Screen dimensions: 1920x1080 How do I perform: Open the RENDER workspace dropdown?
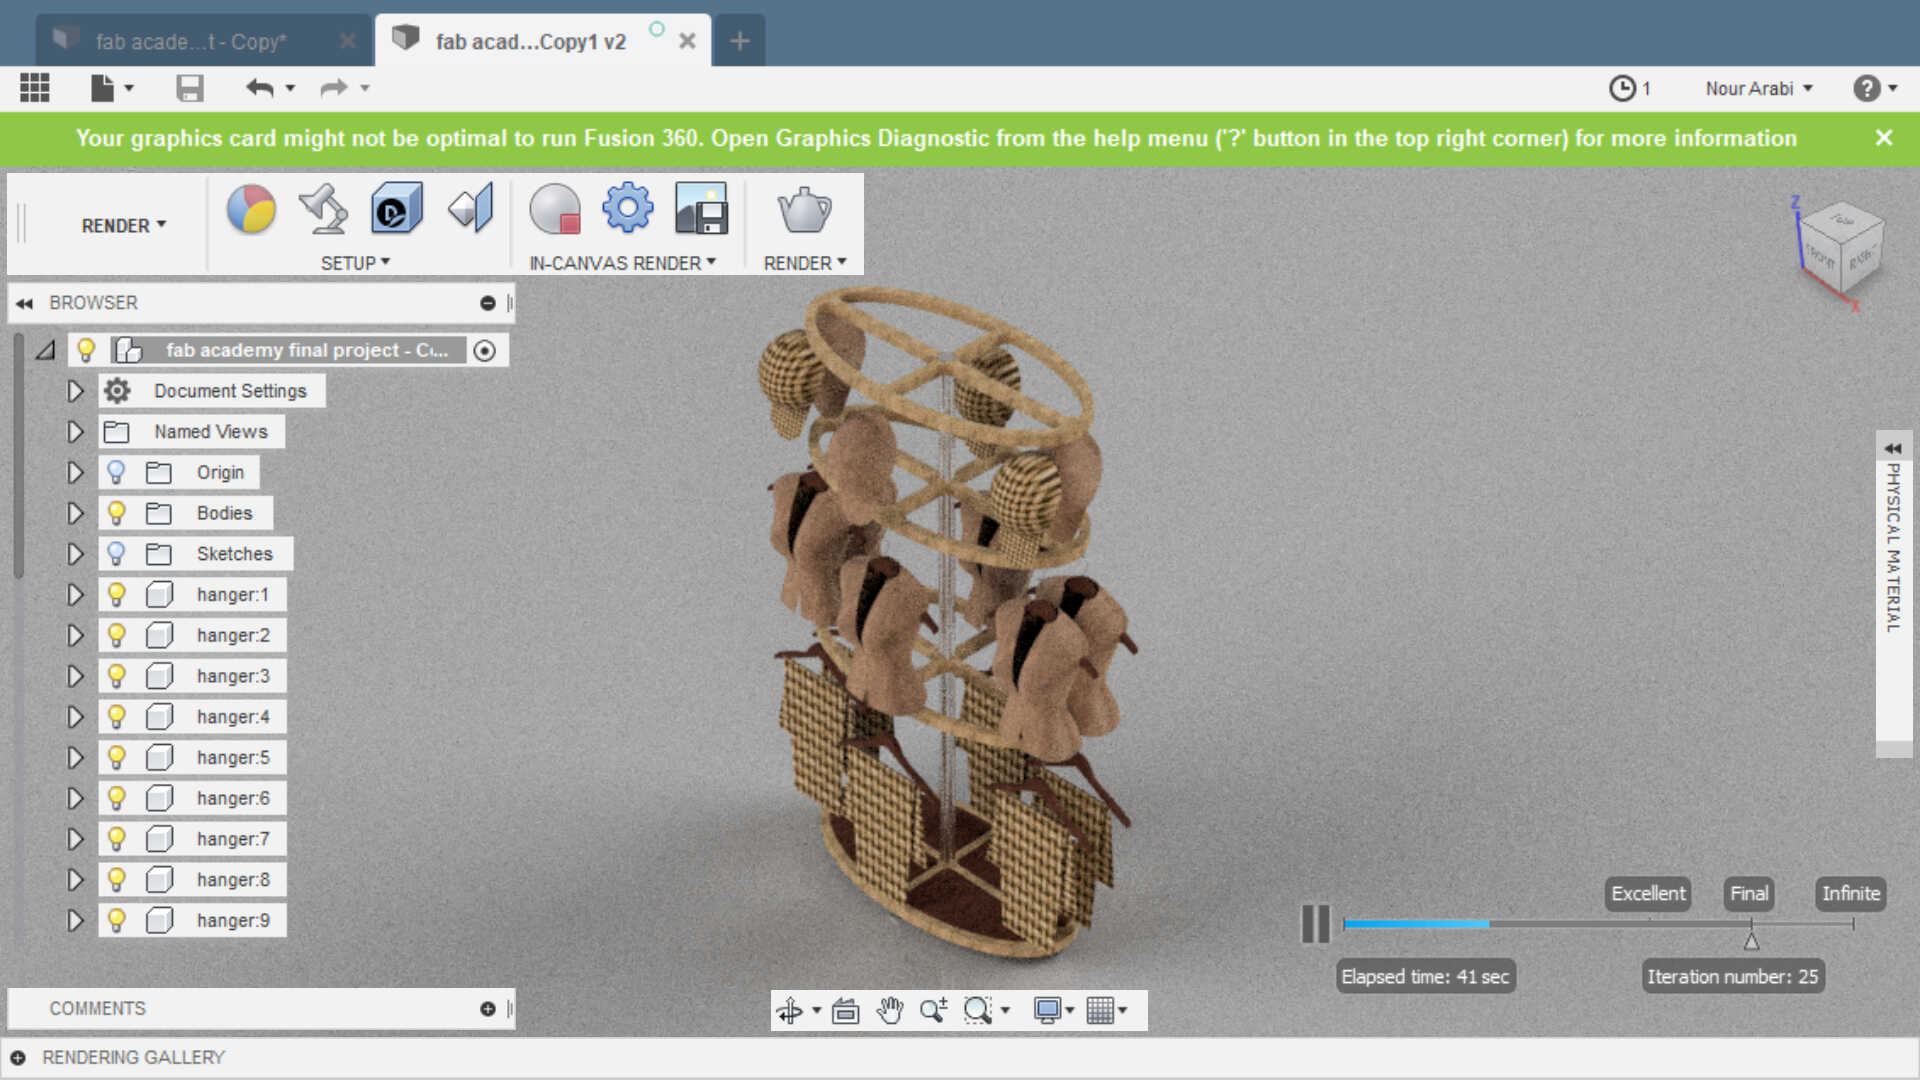[x=124, y=226]
